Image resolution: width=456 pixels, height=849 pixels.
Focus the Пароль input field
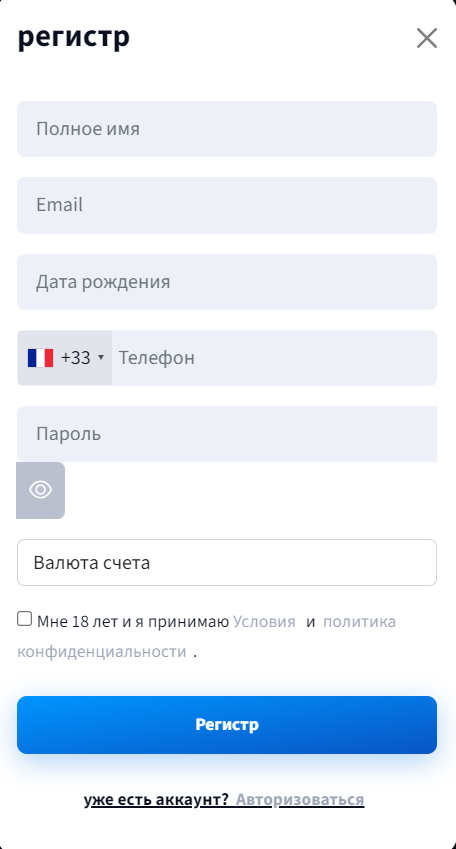(227, 434)
